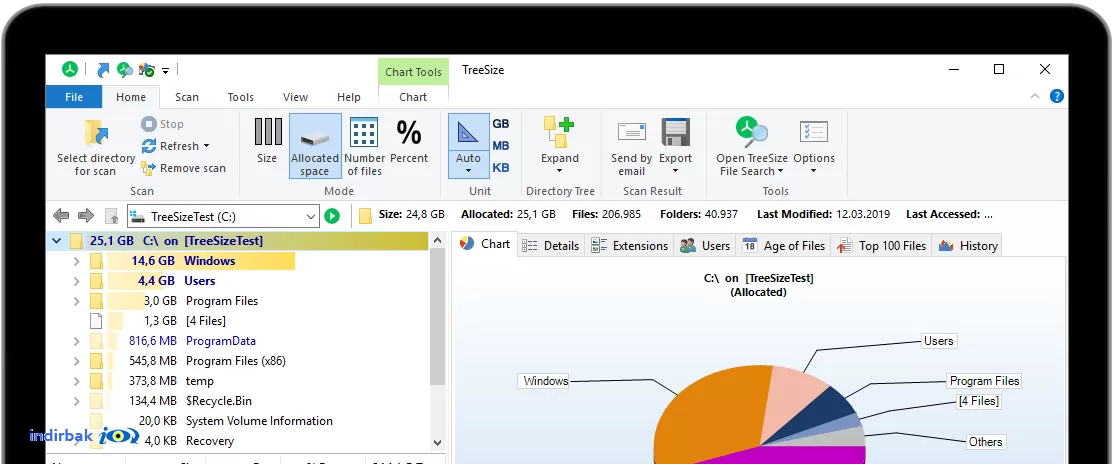Click the blue arrow quick access icon
1114x464 pixels.
pyautogui.click(x=104, y=70)
